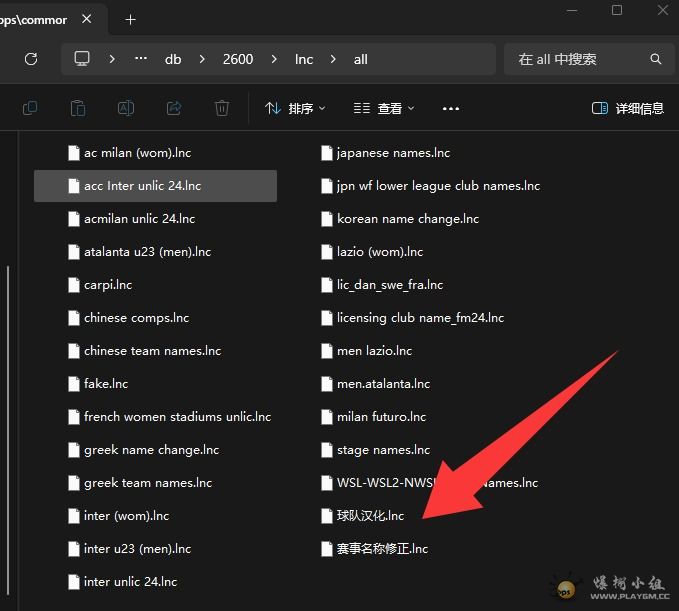
Task: Open the 查看 view dropdown
Action: 383,108
